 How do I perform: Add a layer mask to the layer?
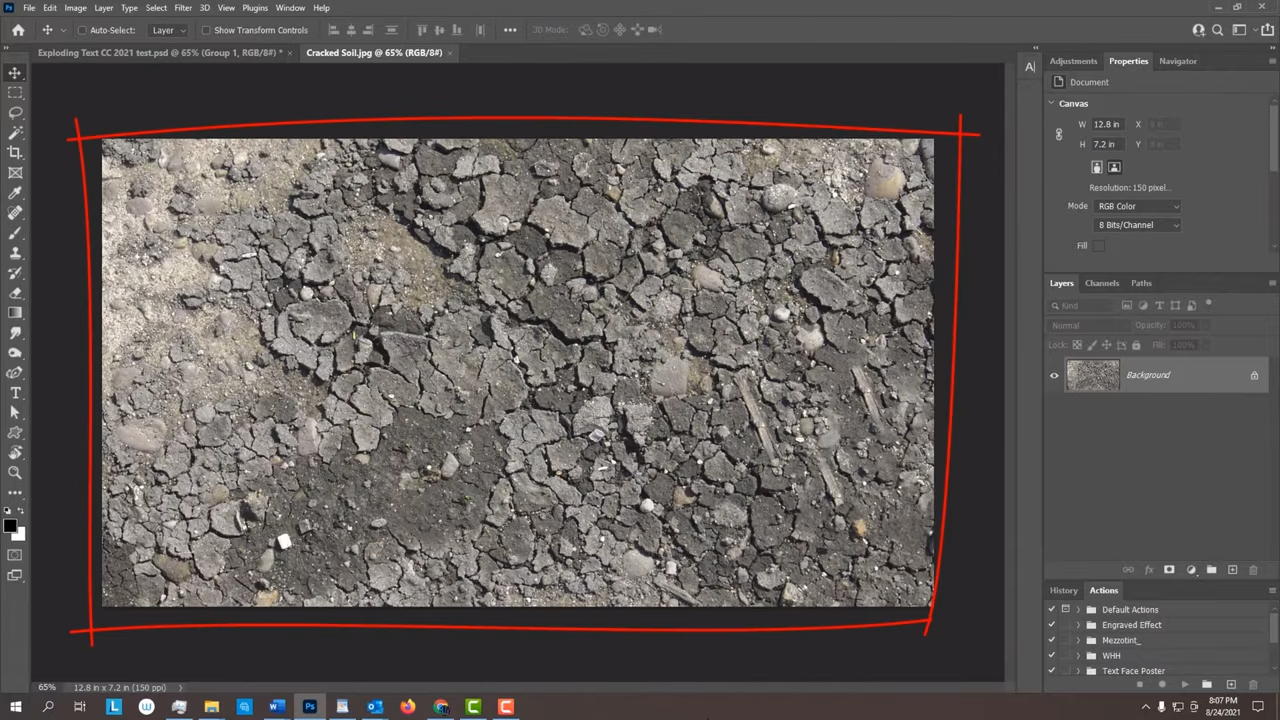click(x=1169, y=569)
